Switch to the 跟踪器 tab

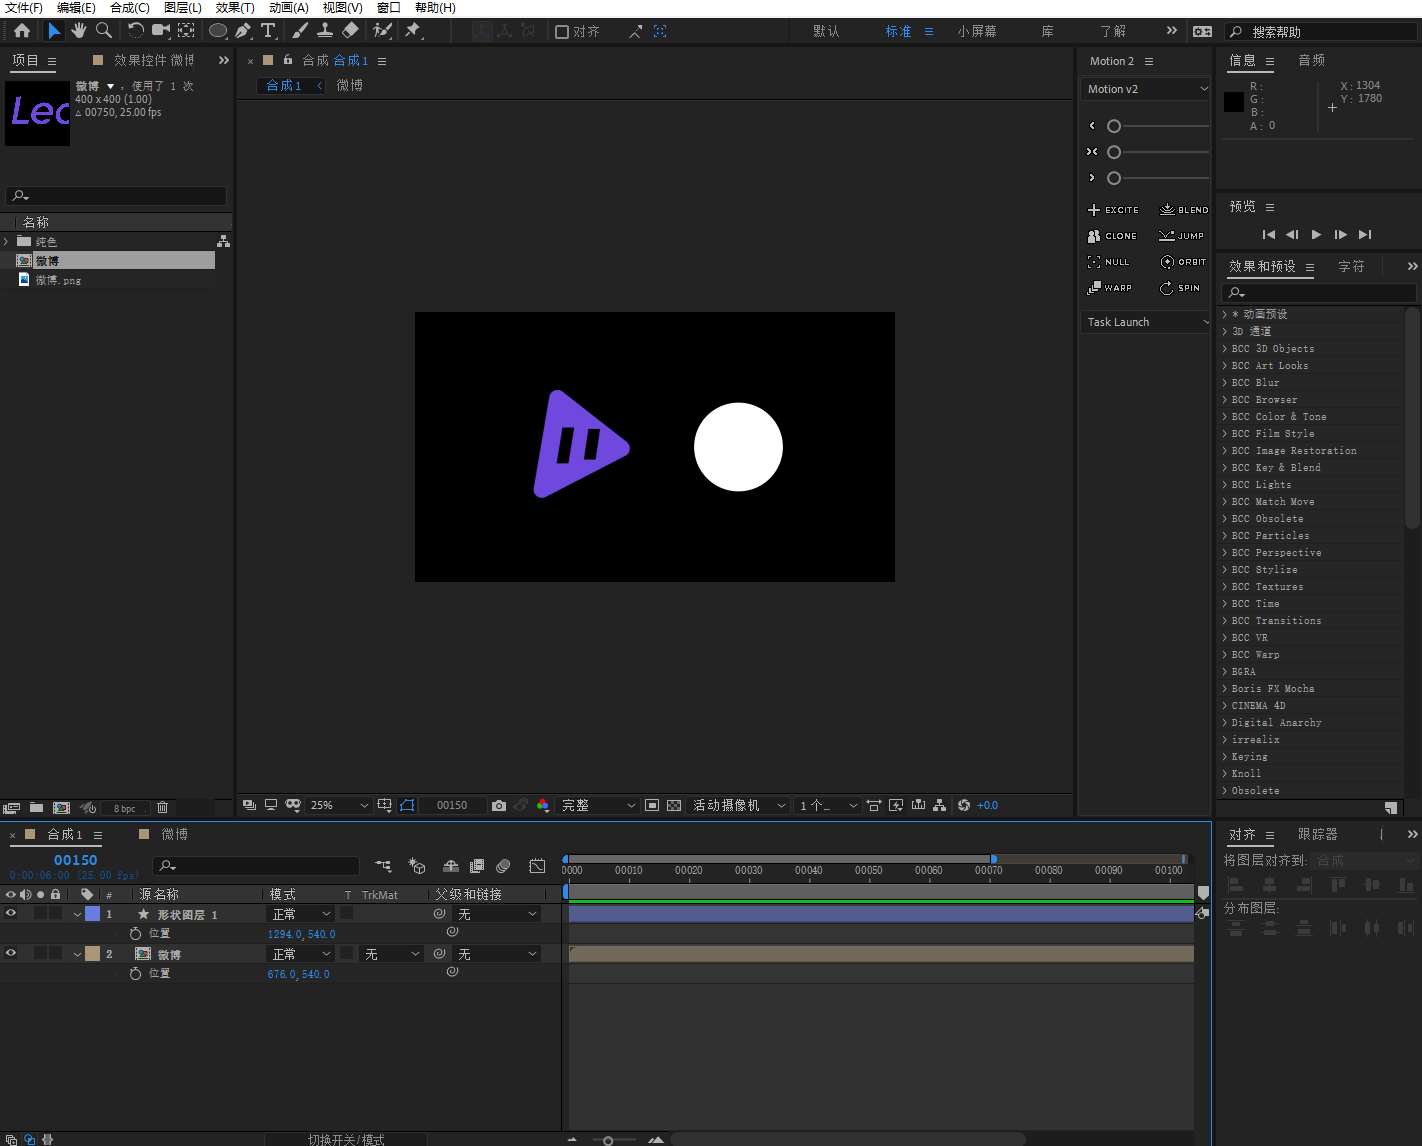(1318, 835)
